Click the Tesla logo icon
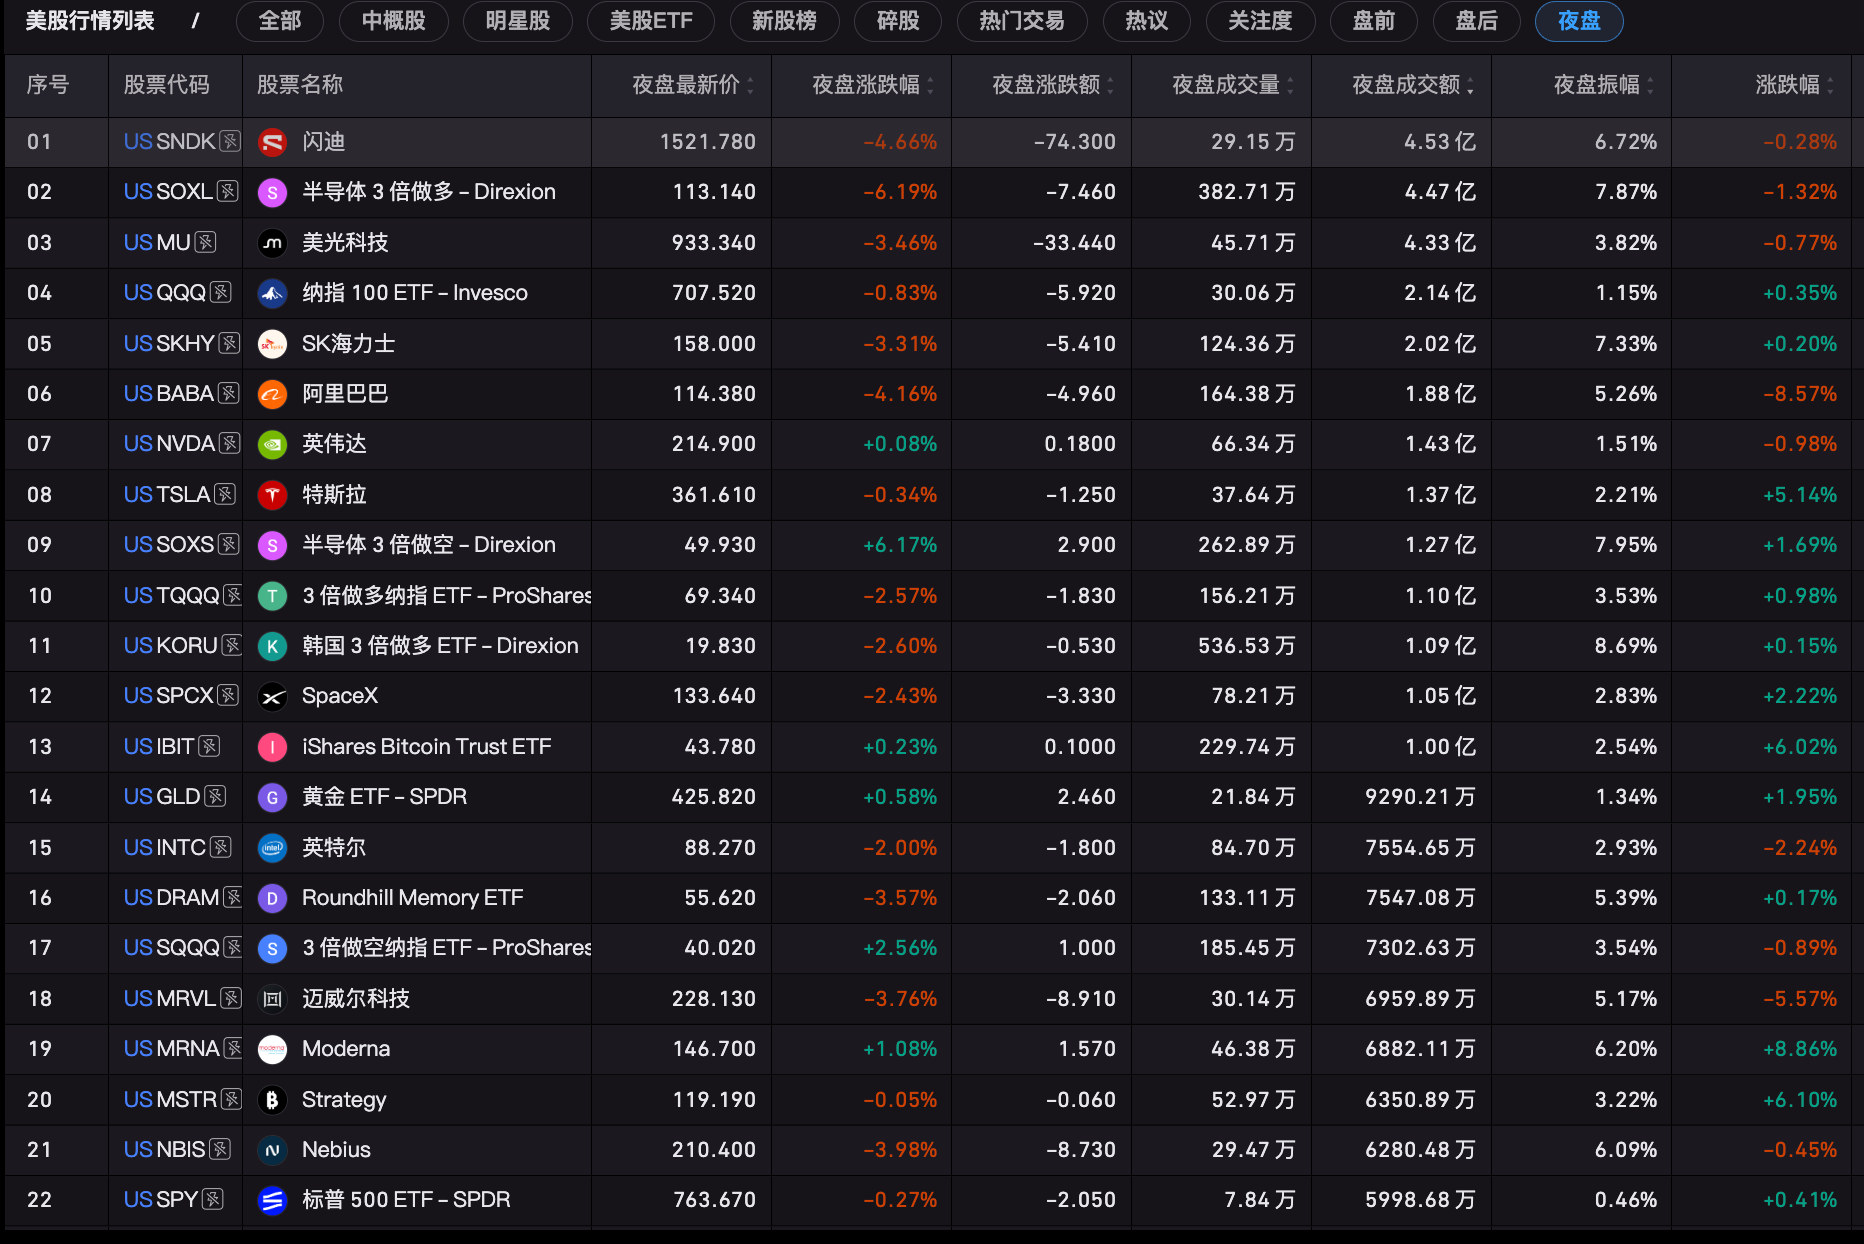1864x1244 pixels. tap(272, 495)
